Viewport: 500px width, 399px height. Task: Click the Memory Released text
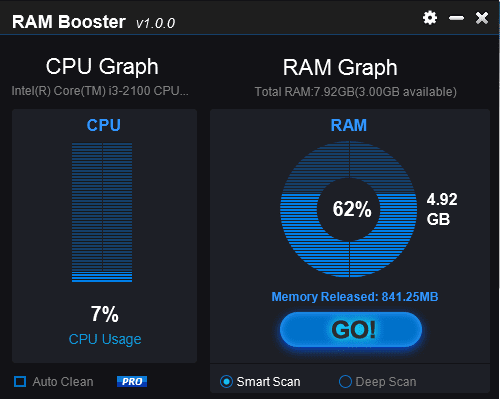[x=355, y=297]
